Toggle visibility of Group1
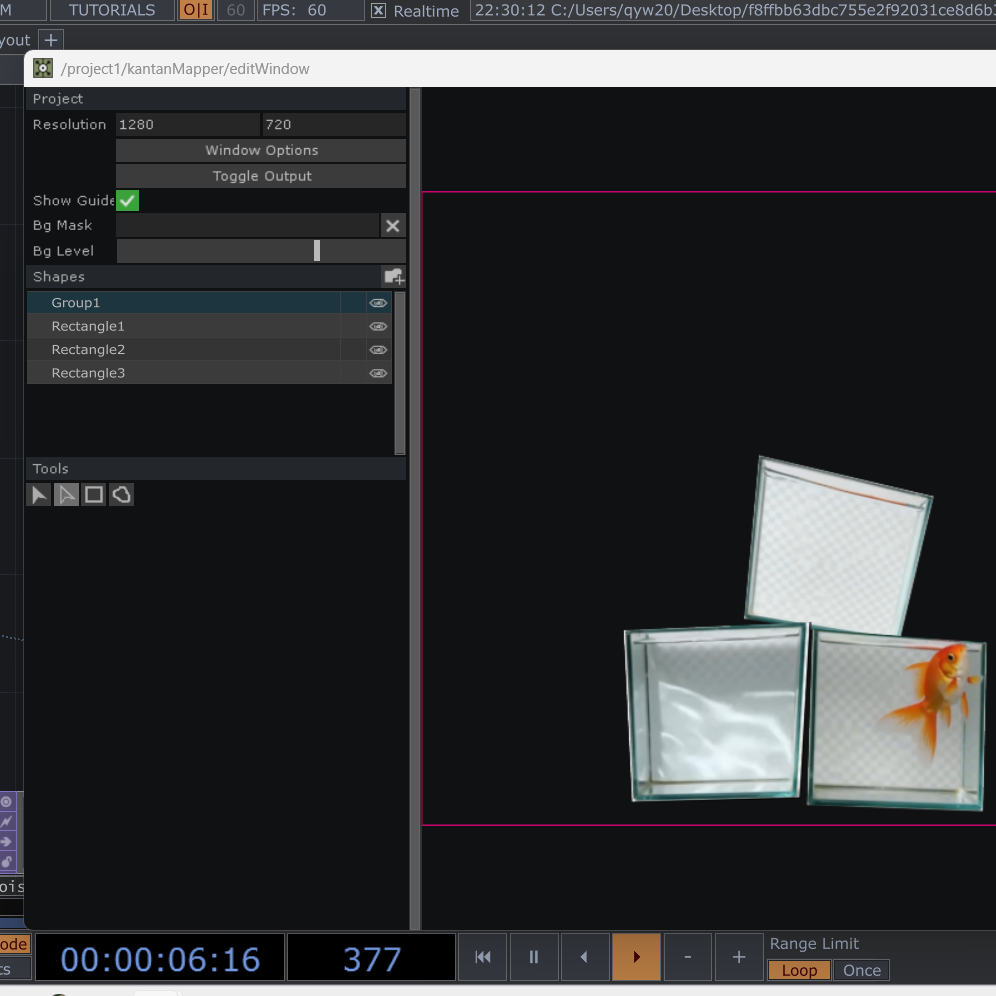This screenshot has height=996, width=996. 378,302
